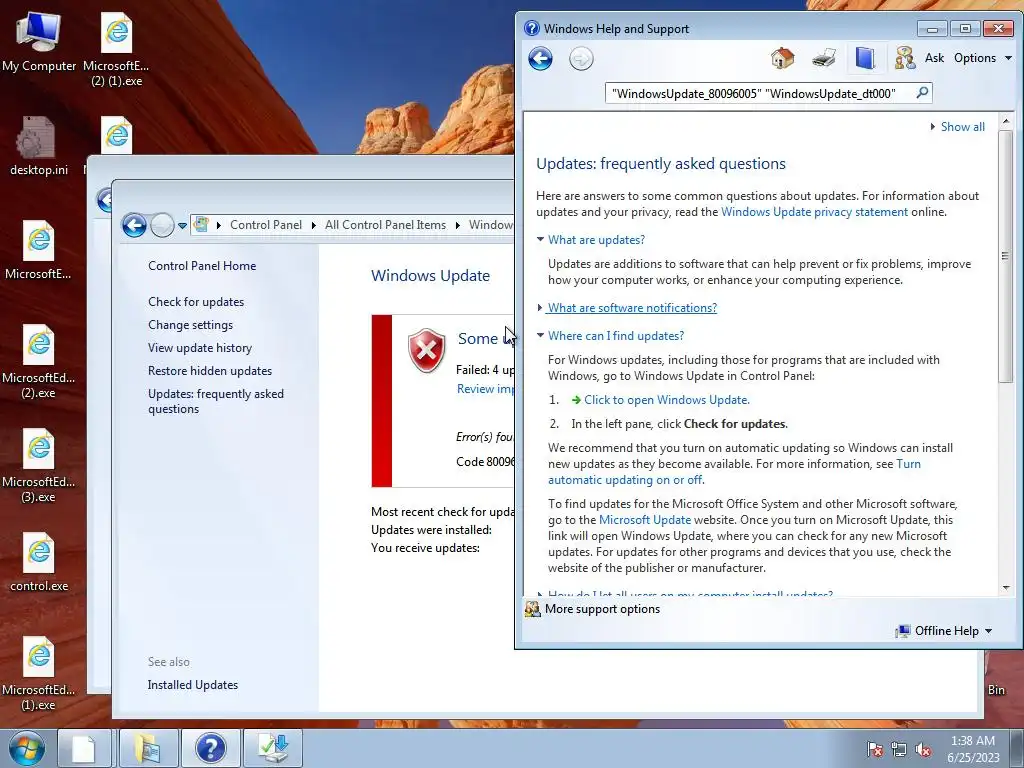The image size is (1024, 768).
Task: Click the search magnifier in Help search box
Action: [922, 93]
